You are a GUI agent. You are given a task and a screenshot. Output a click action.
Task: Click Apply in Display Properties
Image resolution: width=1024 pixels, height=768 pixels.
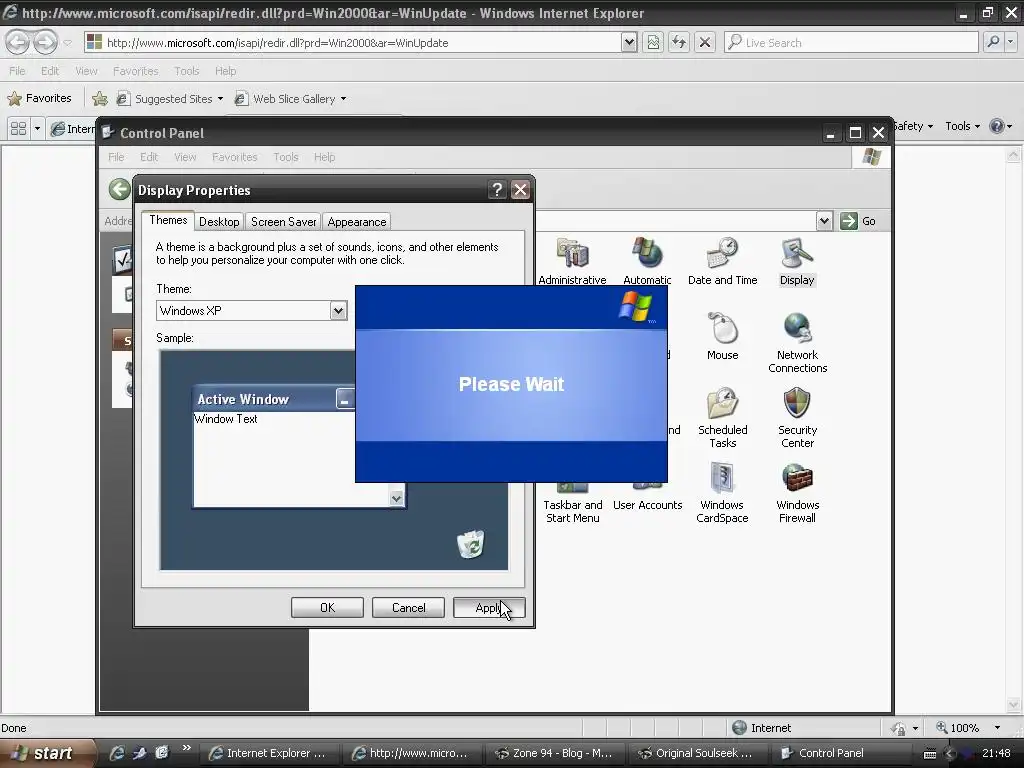pos(489,607)
